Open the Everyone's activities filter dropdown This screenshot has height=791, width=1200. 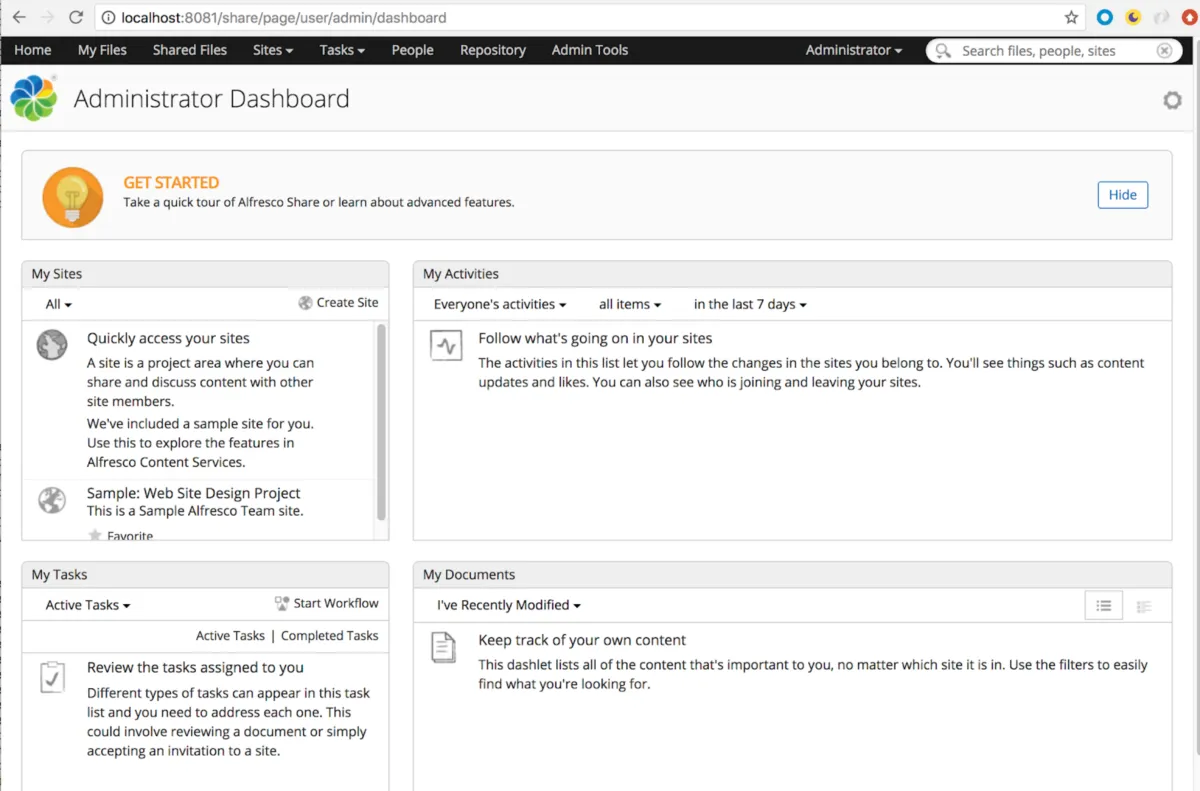pos(500,304)
